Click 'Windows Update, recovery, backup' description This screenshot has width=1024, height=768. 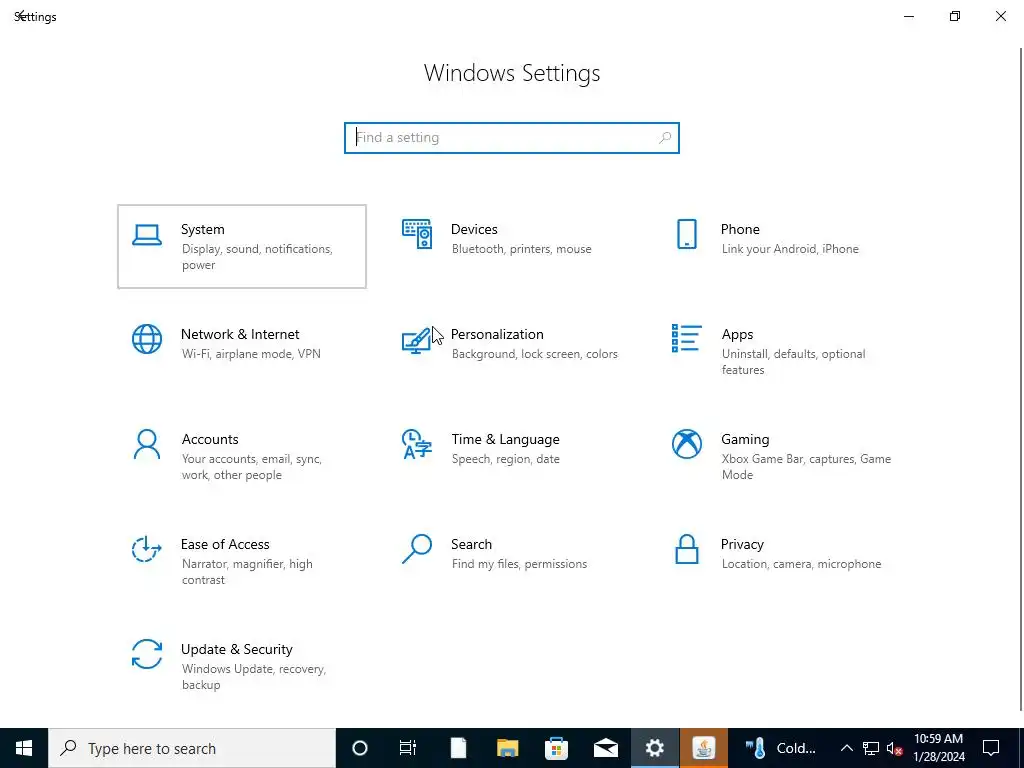[x=253, y=677]
